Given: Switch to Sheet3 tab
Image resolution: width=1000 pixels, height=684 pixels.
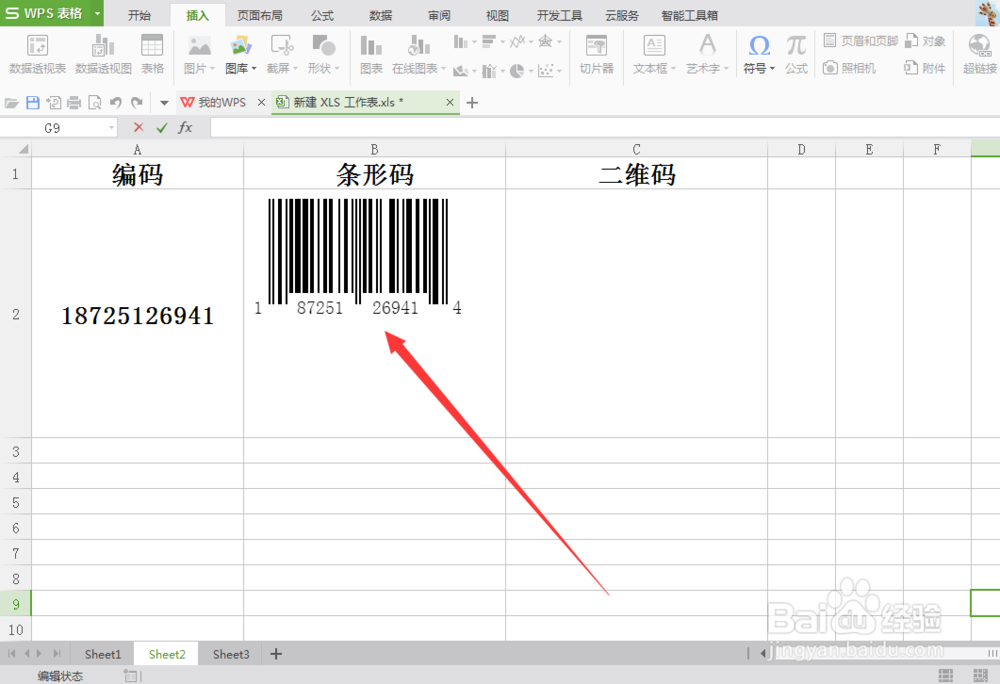Looking at the screenshot, I should point(231,655).
